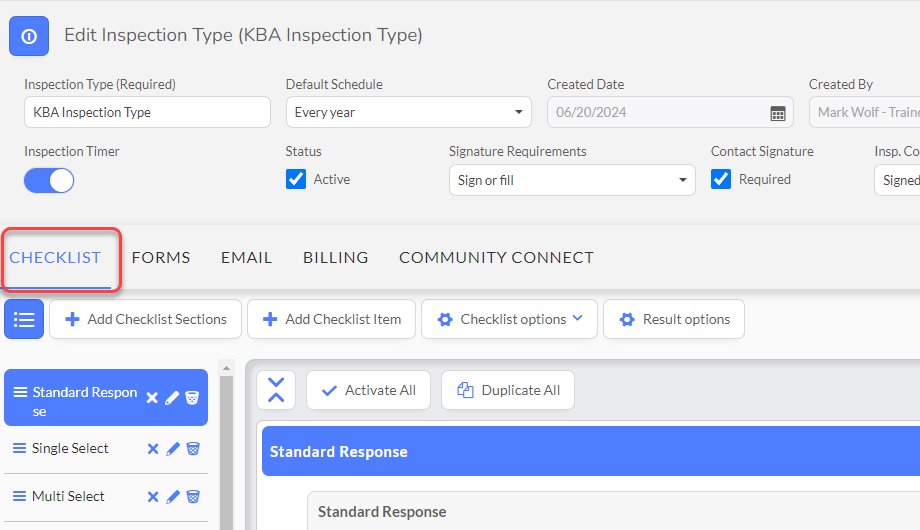Open the Created Date calendar picker

point(777,113)
